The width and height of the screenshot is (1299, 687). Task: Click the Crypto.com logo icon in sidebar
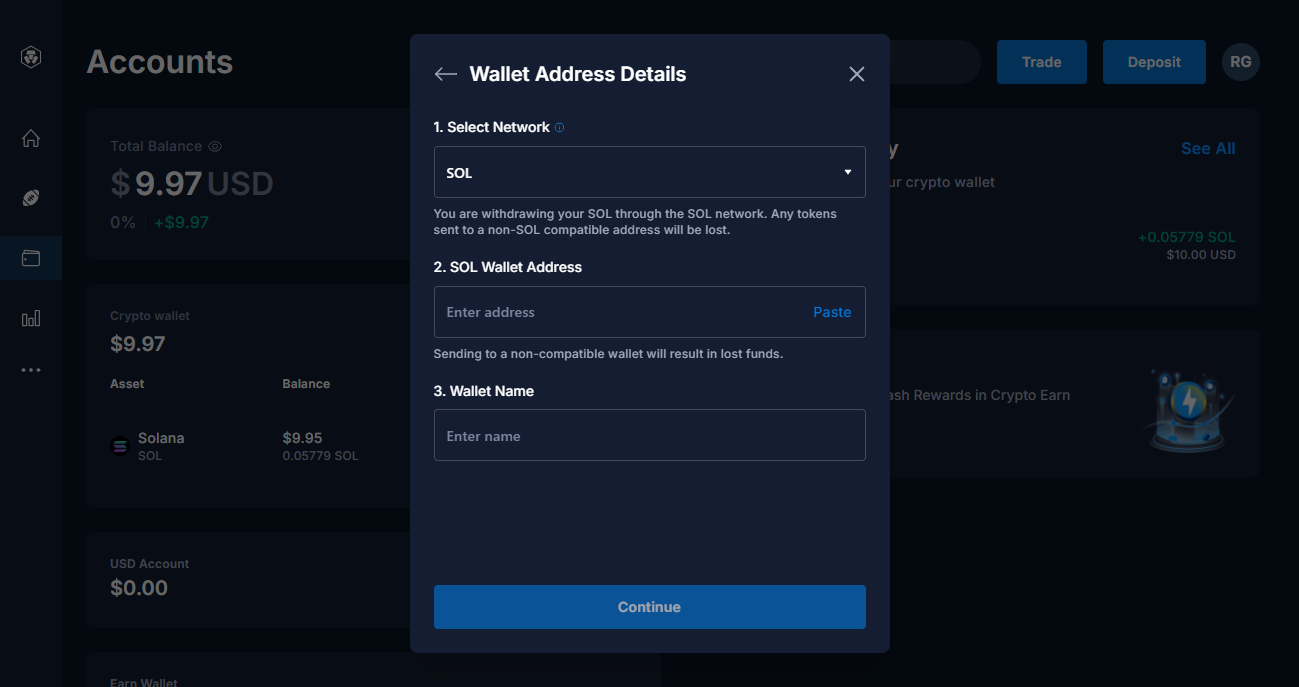click(x=31, y=58)
